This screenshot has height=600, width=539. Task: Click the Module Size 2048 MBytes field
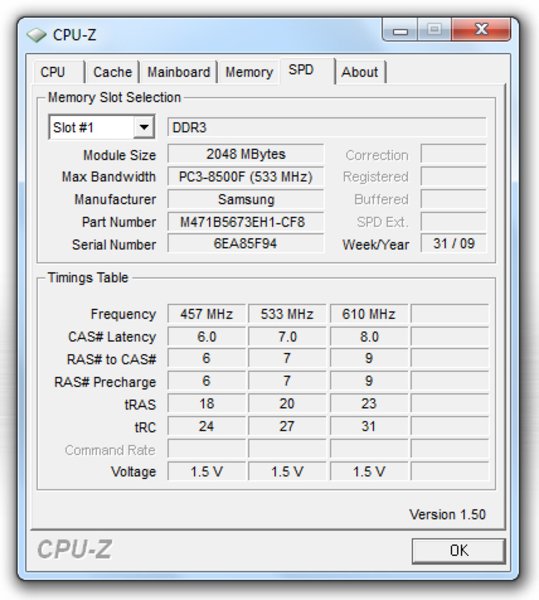(x=246, y=154)
